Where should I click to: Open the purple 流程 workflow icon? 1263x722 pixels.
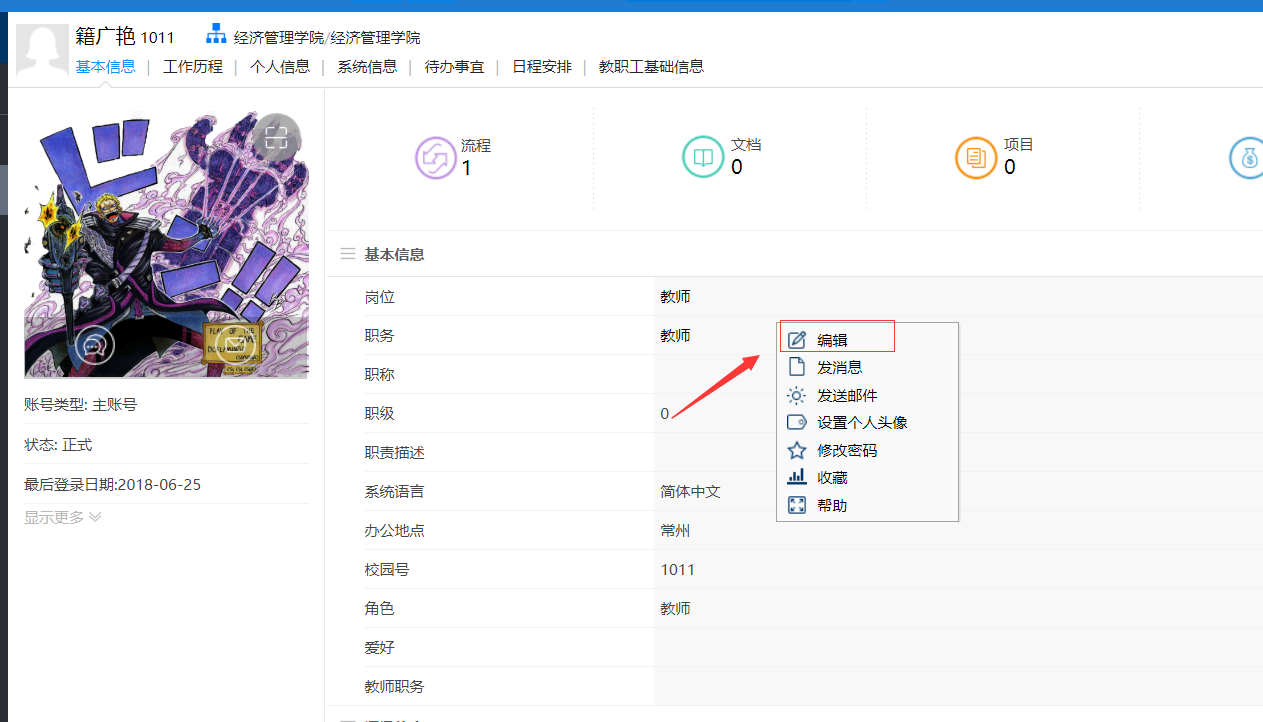435,158
